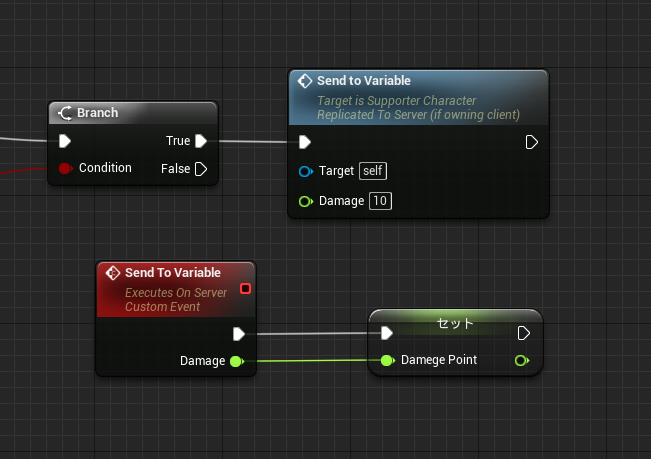Select the red Send To Variable custom event header
The height and width of the screenshot is (459, 651).
(176, 290)
